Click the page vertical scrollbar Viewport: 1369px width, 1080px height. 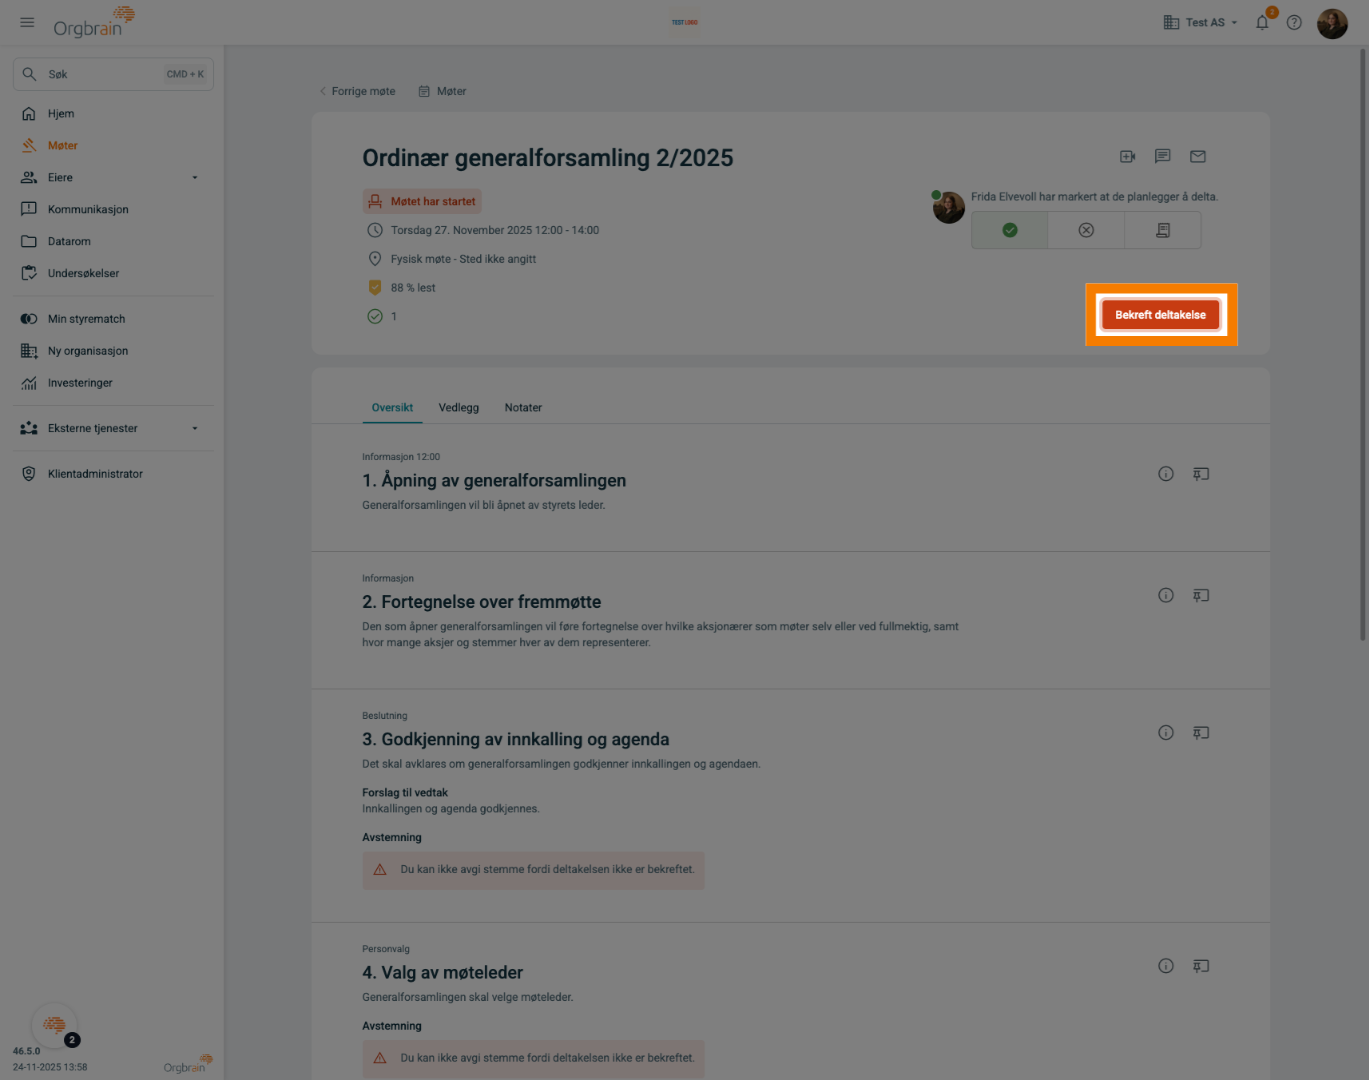[x=1362, y=340]
